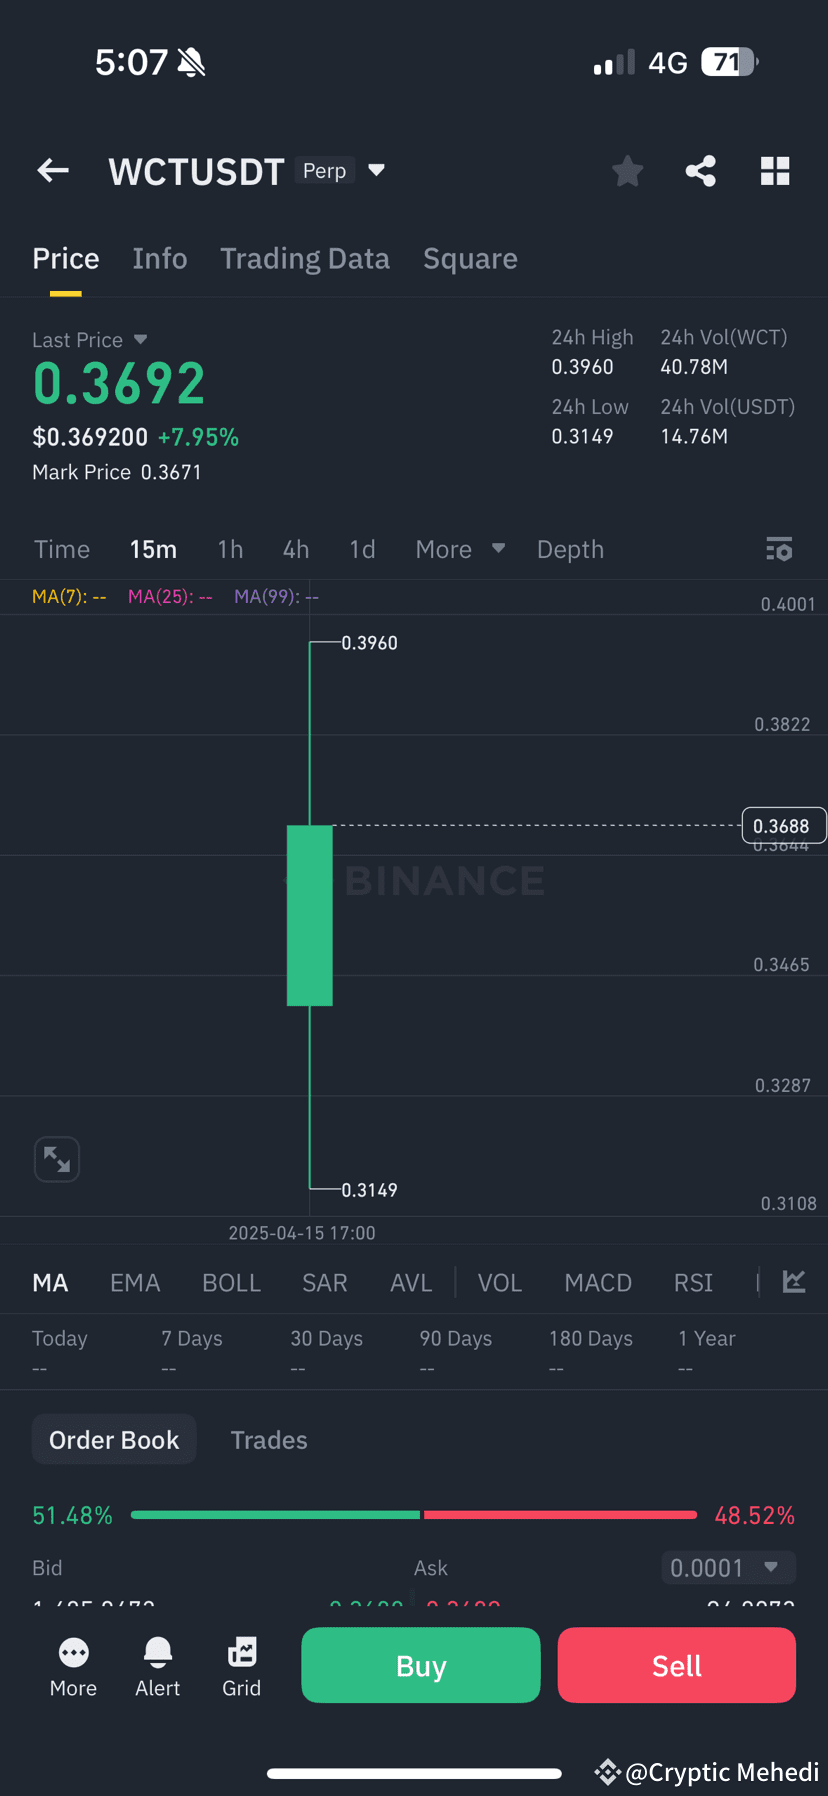Toggle the MACD indicator
This screenshot has width=828, height=1796.
(x=598, y=1283)
